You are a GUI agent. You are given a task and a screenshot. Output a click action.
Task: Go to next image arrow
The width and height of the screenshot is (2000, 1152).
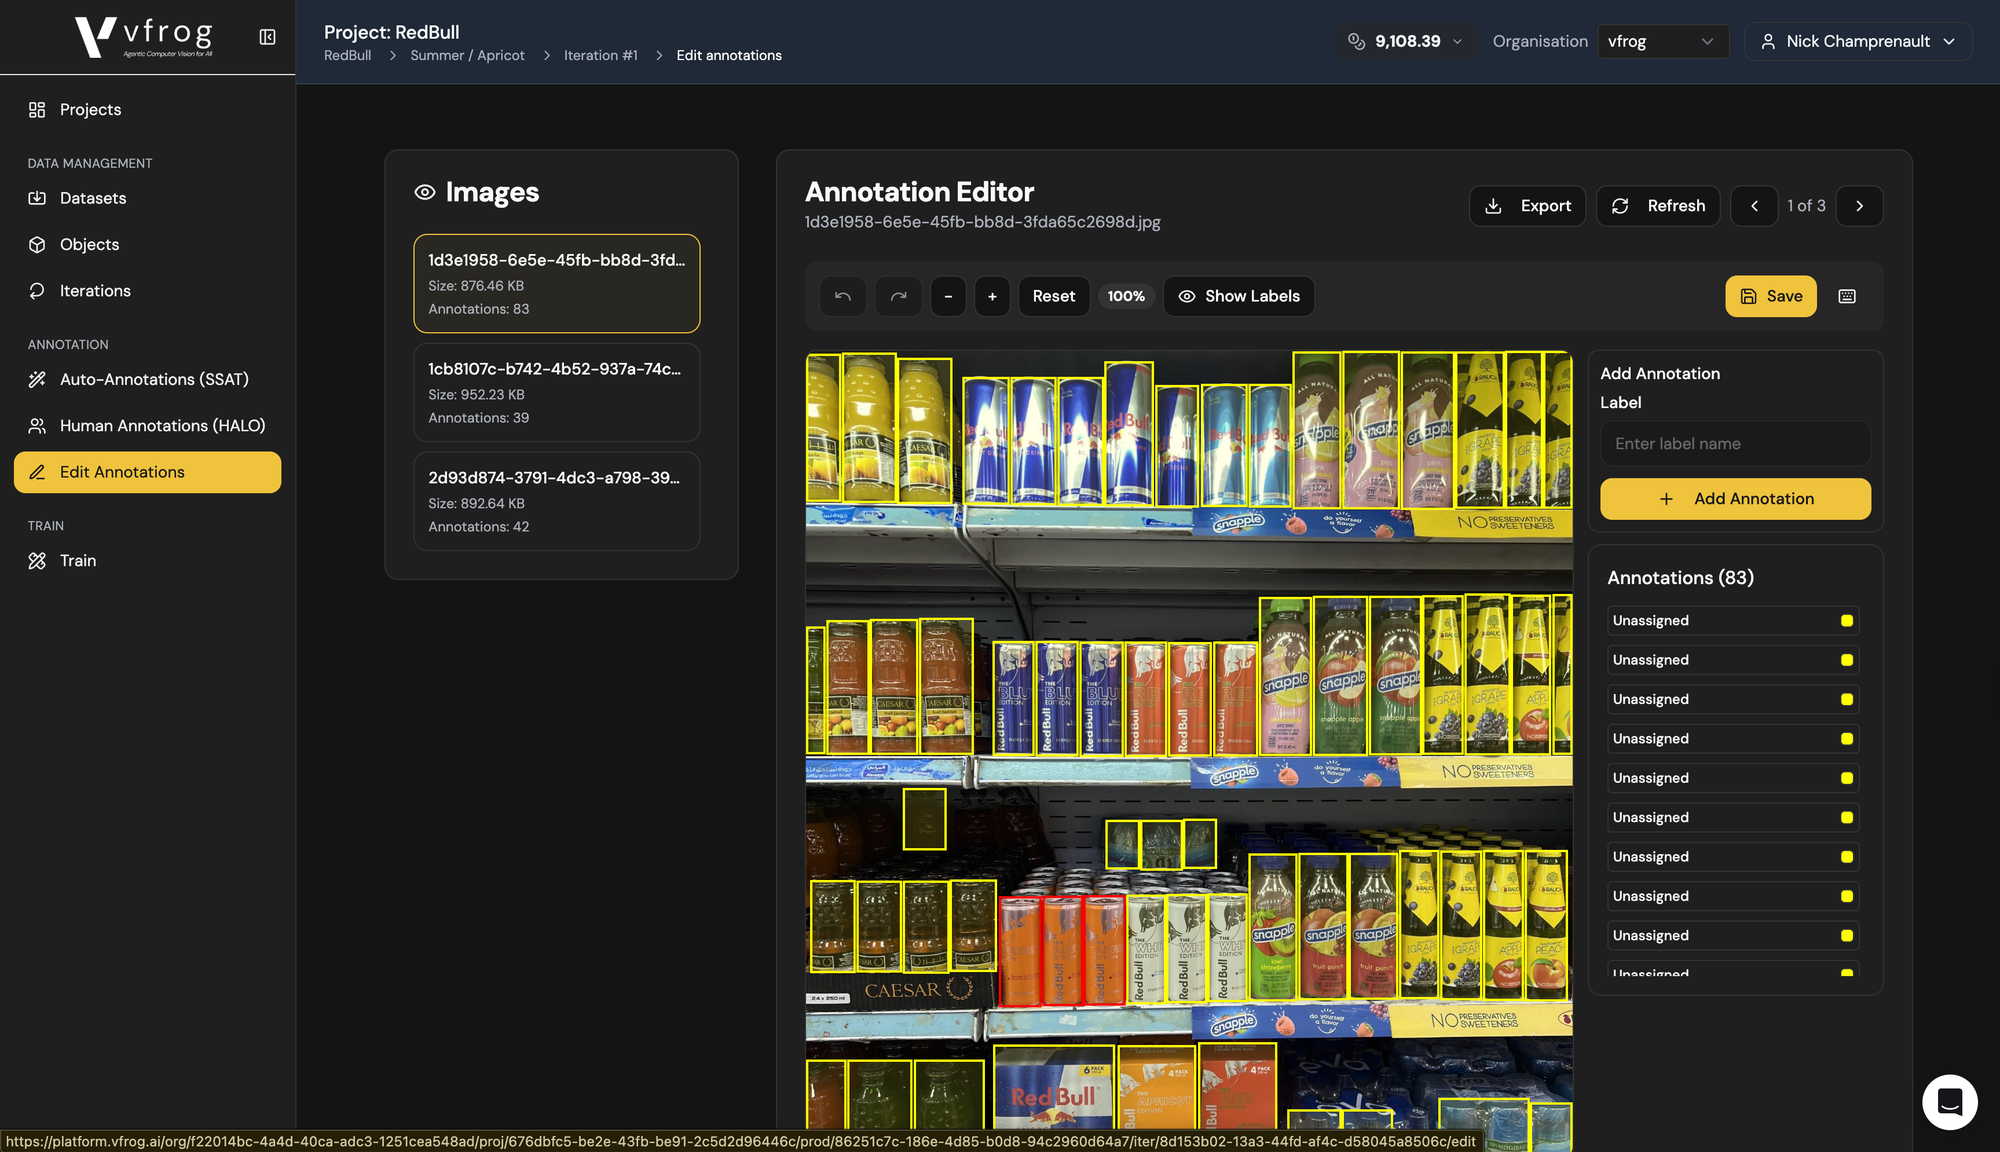pos(1859,206)
